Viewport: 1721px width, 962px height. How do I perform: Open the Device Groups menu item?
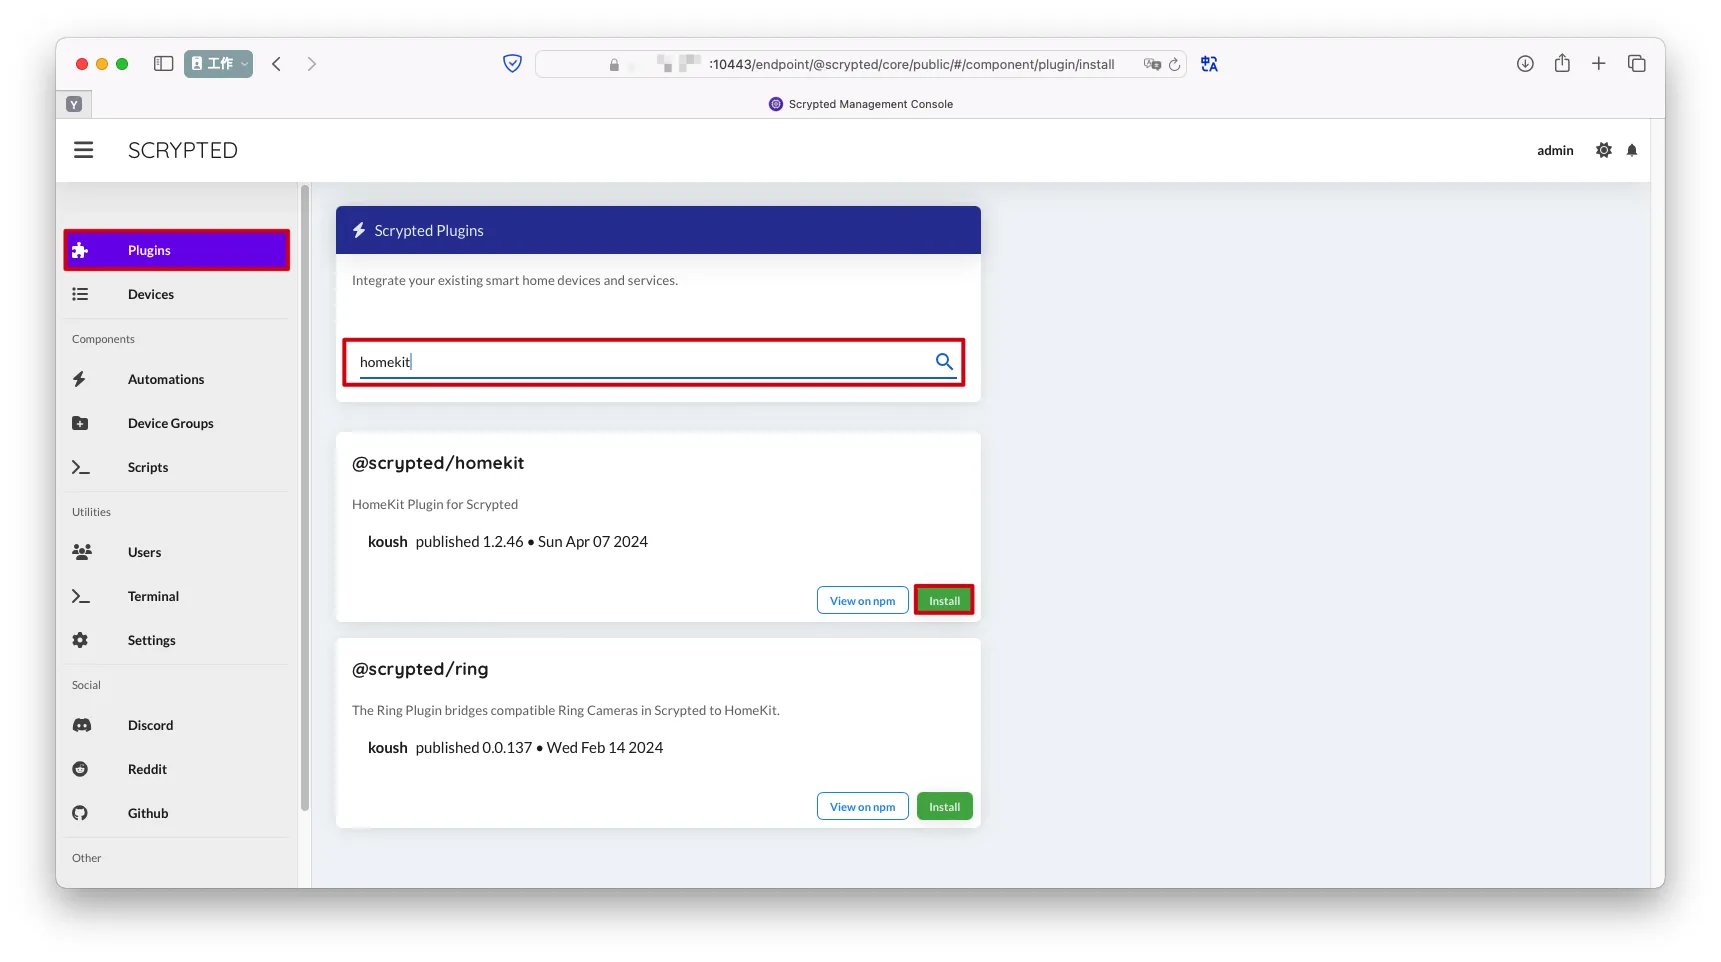(177, 423)
